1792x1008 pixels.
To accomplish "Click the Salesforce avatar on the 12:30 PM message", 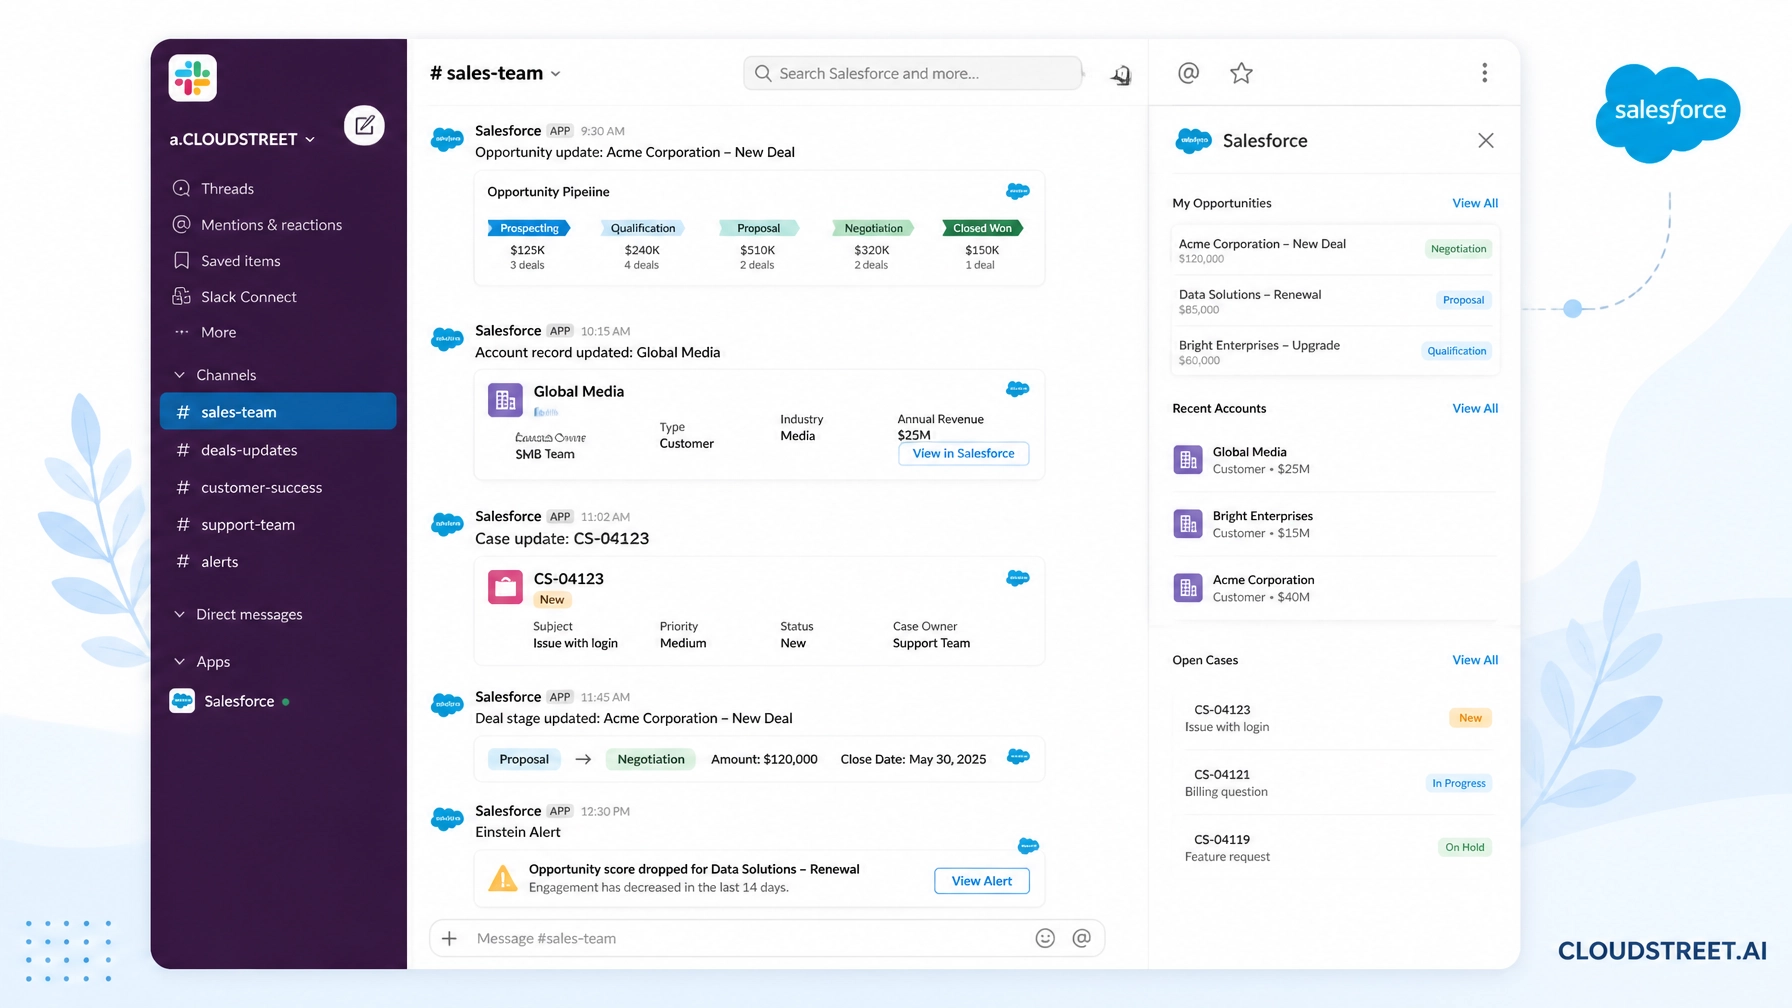I will [447, 819].
